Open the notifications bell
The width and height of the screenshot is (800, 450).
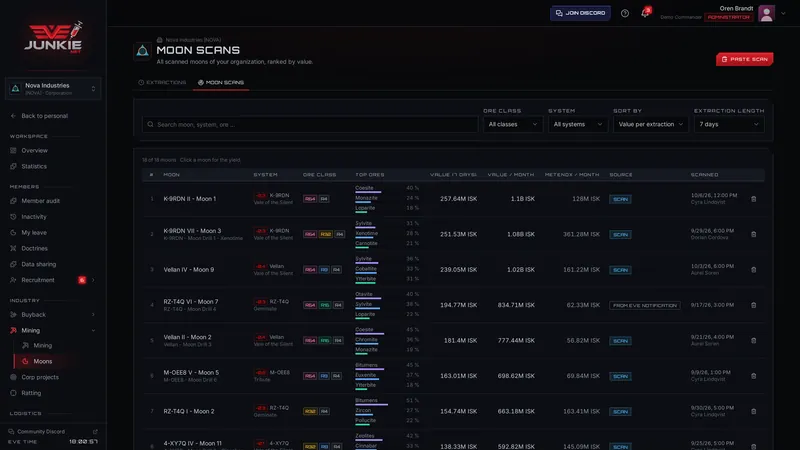pyautogui.click(x=645, y=13)
